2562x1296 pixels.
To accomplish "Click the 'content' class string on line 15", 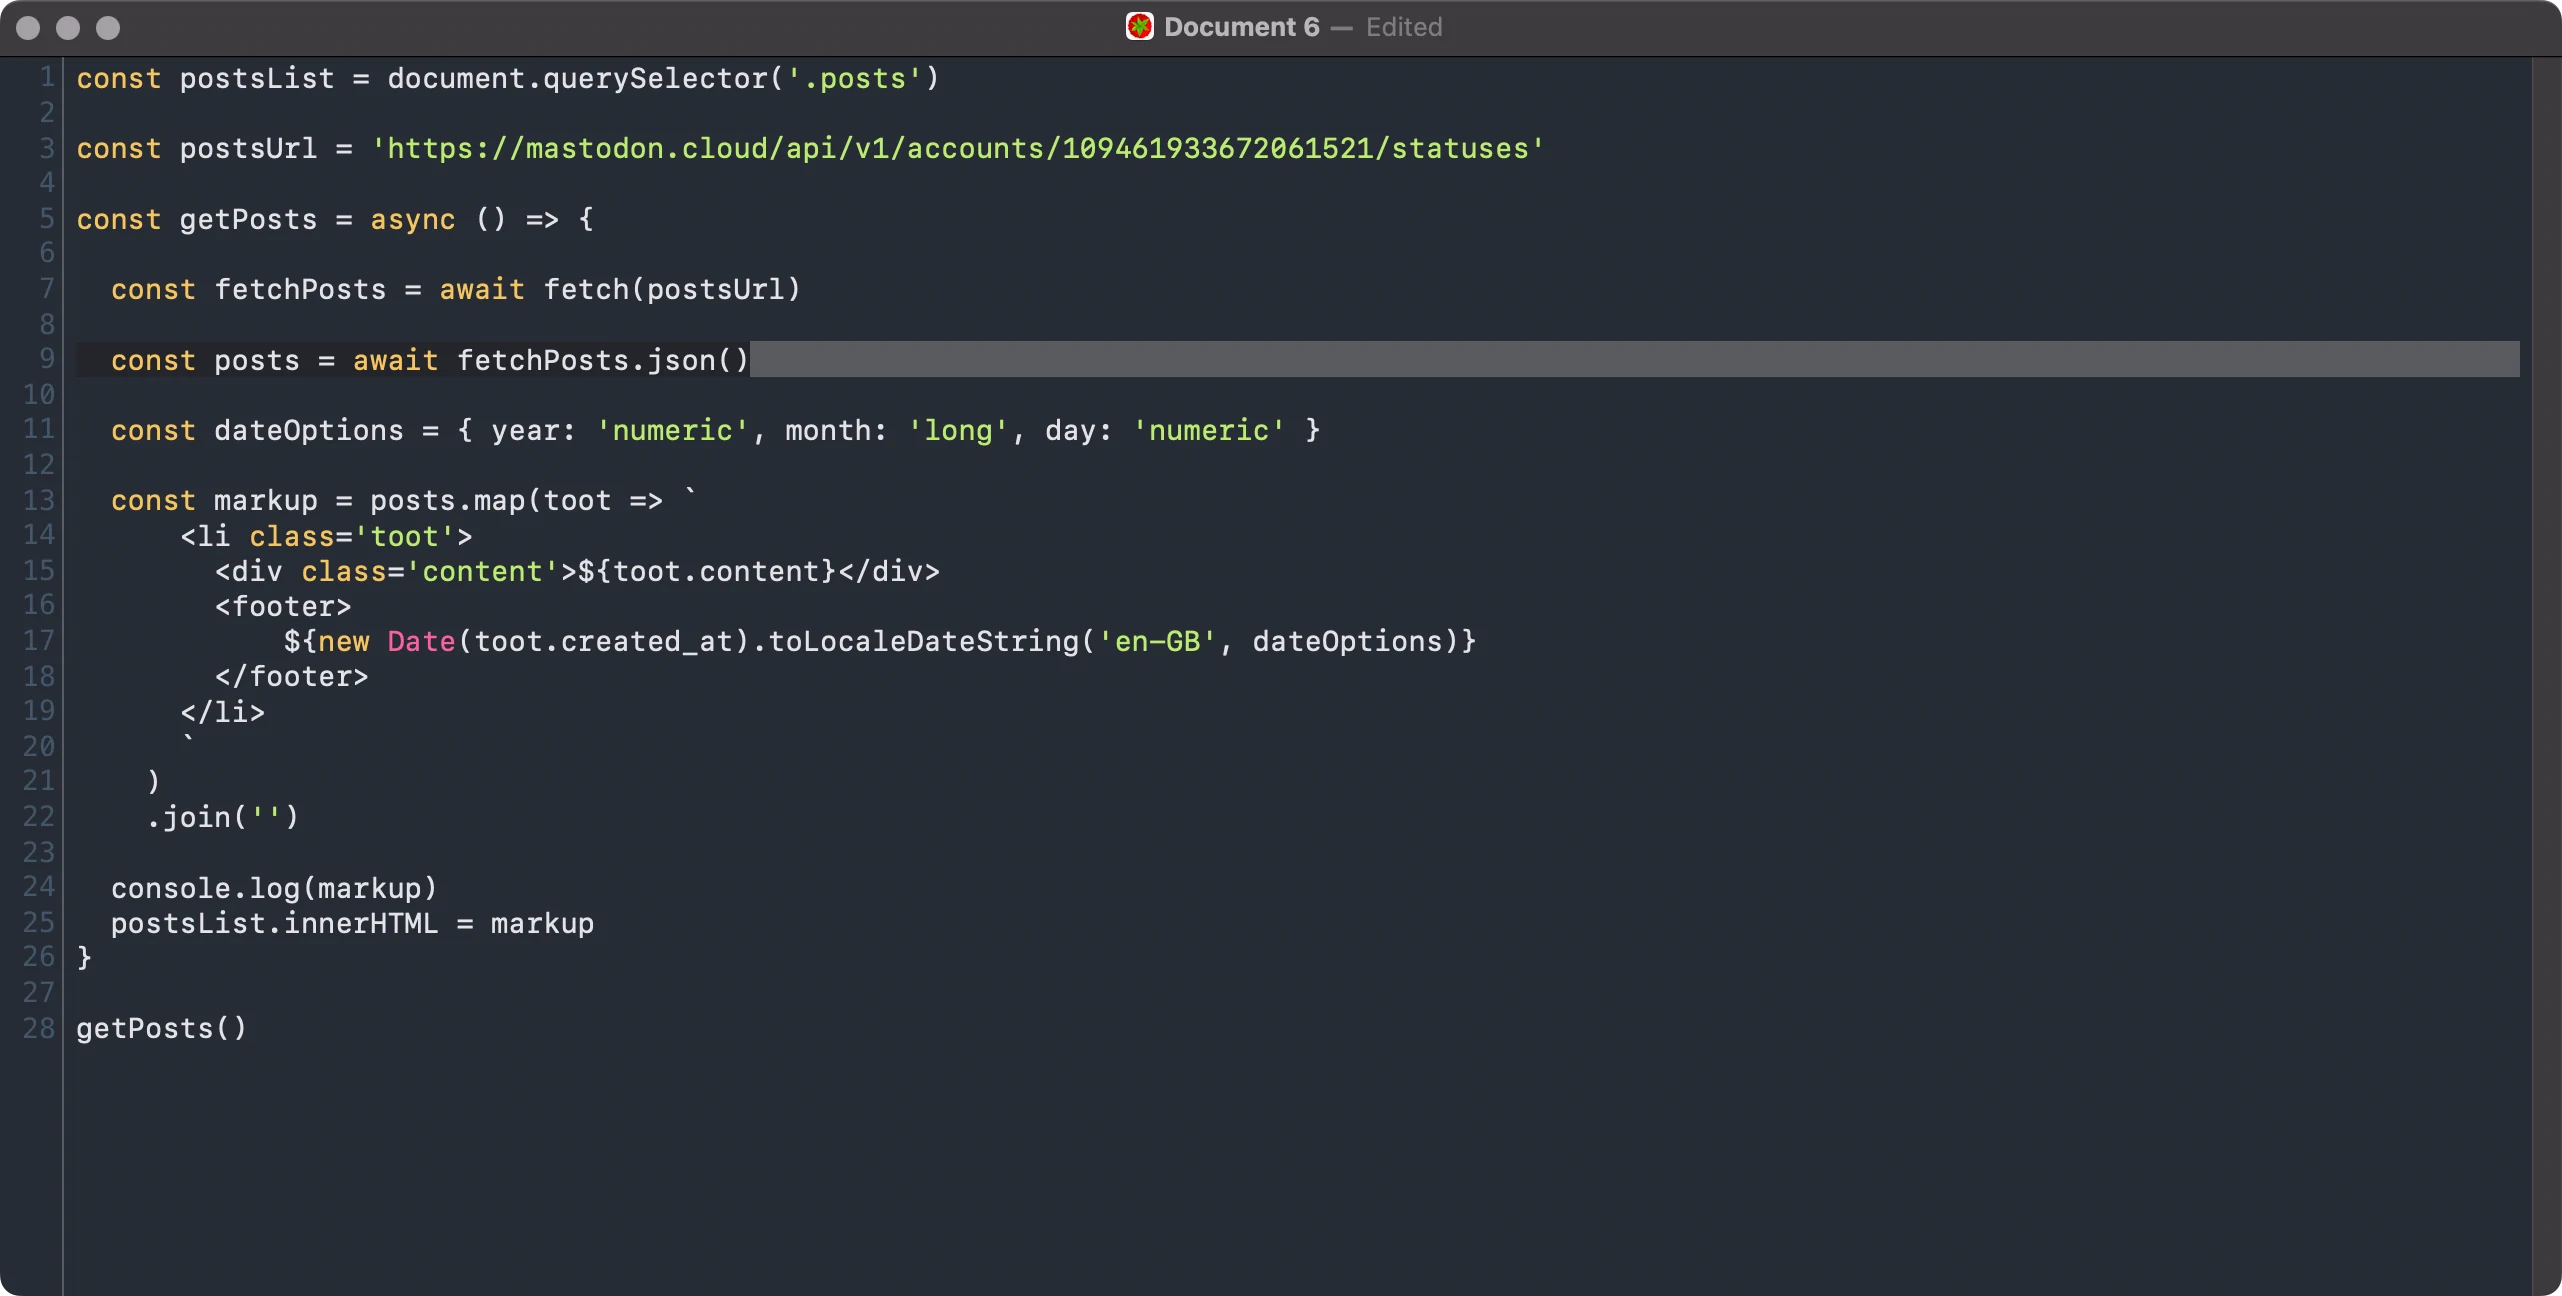I will tap(482, 572).
